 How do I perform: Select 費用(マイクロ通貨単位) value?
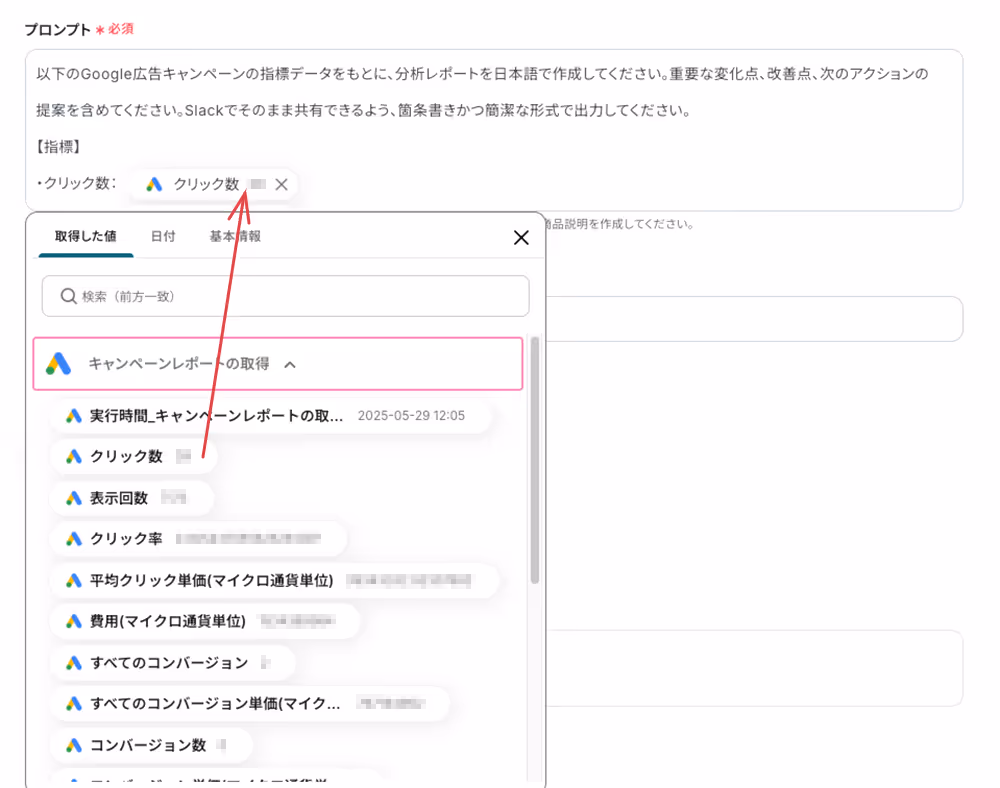point(205,622)
